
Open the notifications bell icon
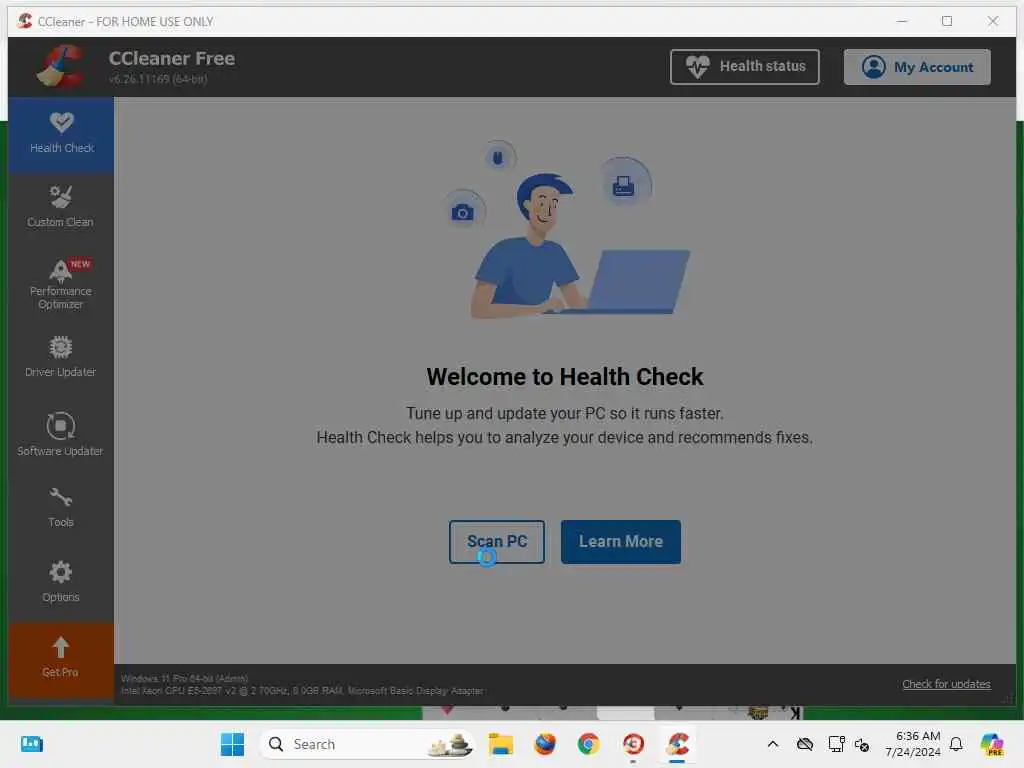tap(956, 744)
